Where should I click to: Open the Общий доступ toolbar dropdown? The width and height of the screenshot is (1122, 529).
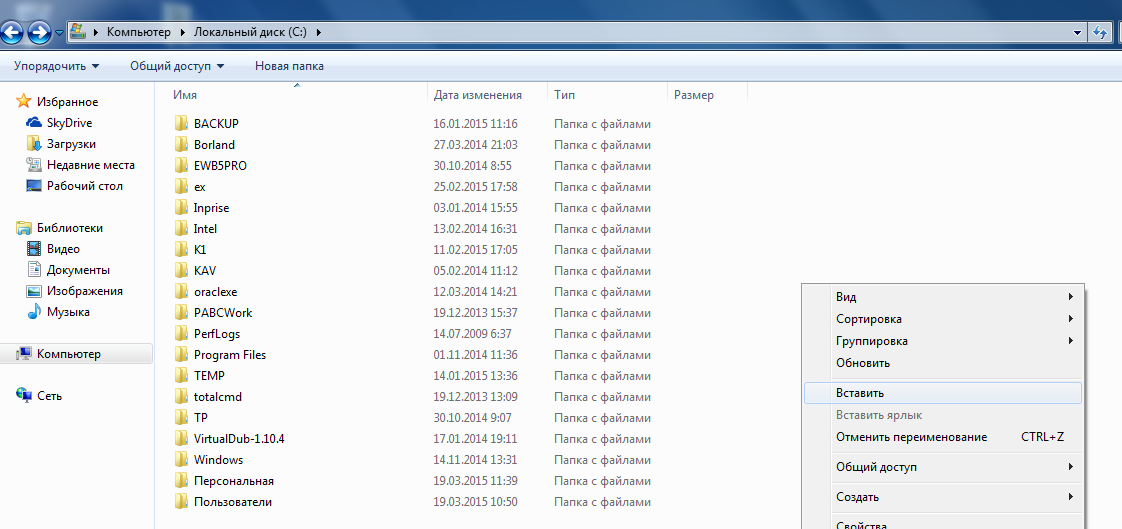click(177, 66)
